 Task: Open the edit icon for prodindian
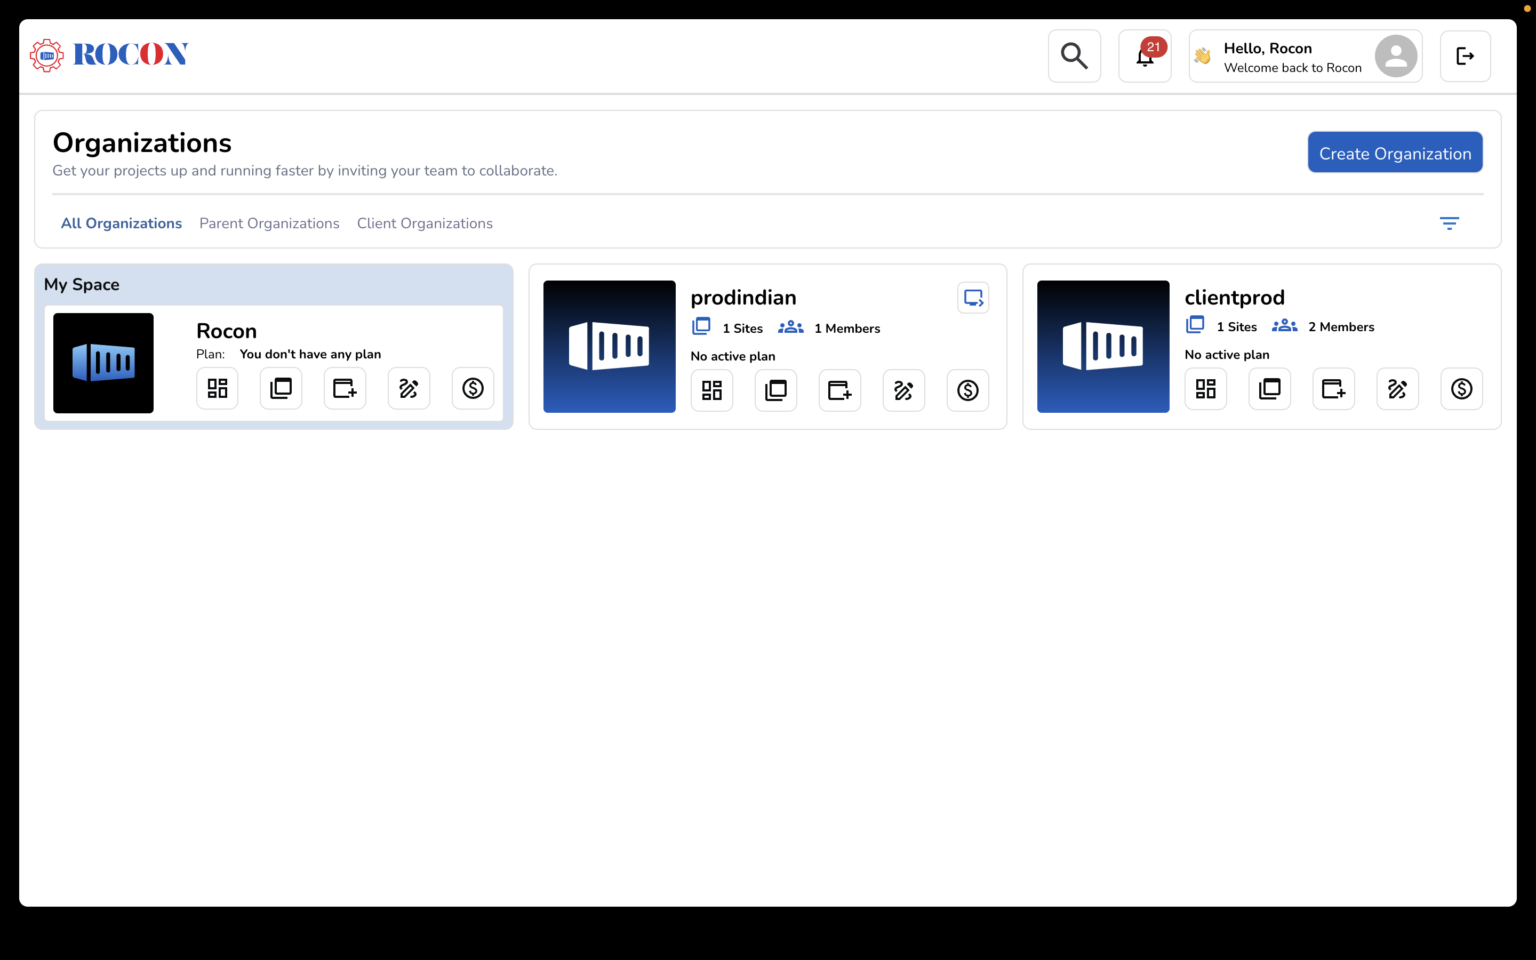pos(903,390)
